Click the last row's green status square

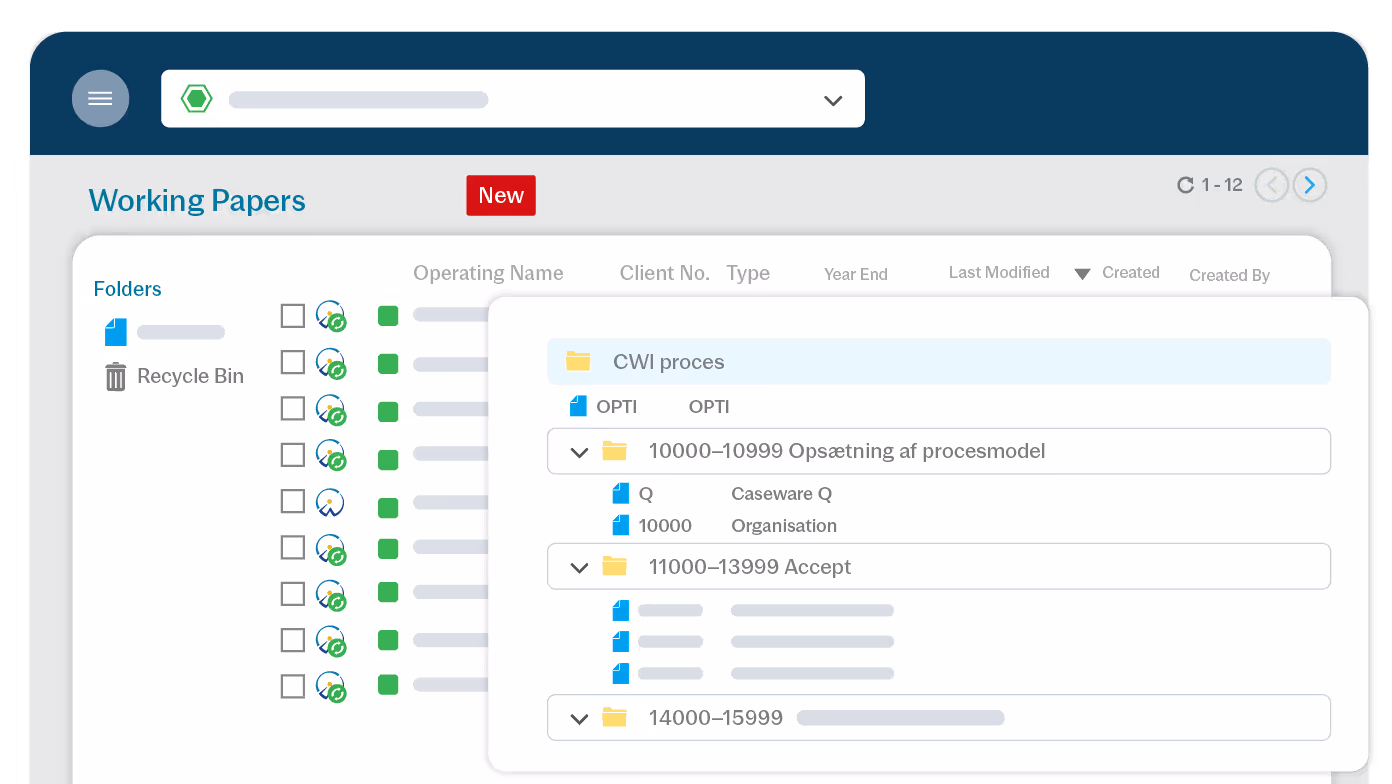(x=388, y=685)
